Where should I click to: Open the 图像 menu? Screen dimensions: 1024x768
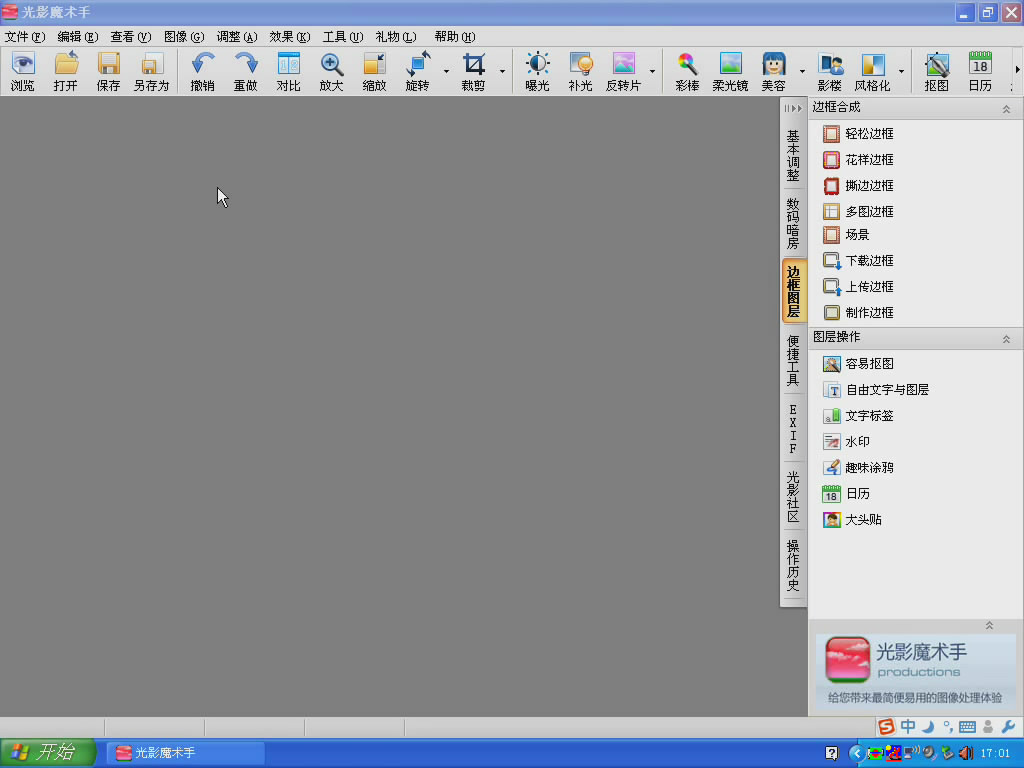[184, 37]
